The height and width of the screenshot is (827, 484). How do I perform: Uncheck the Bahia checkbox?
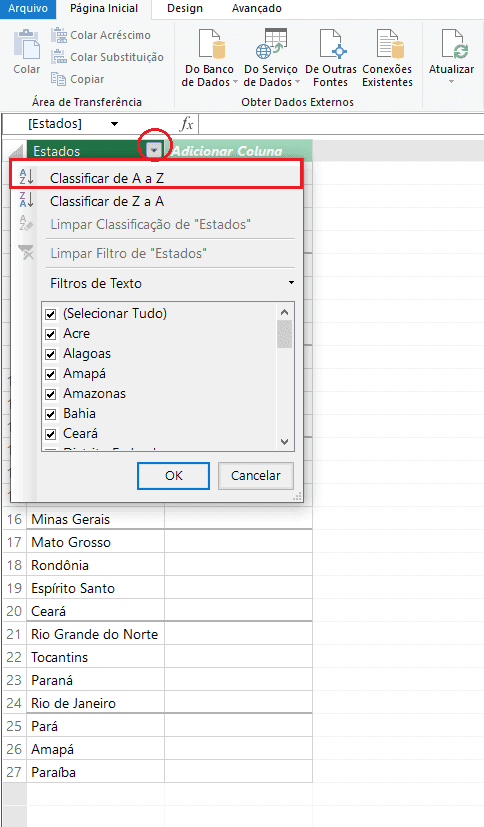point(51,415)
